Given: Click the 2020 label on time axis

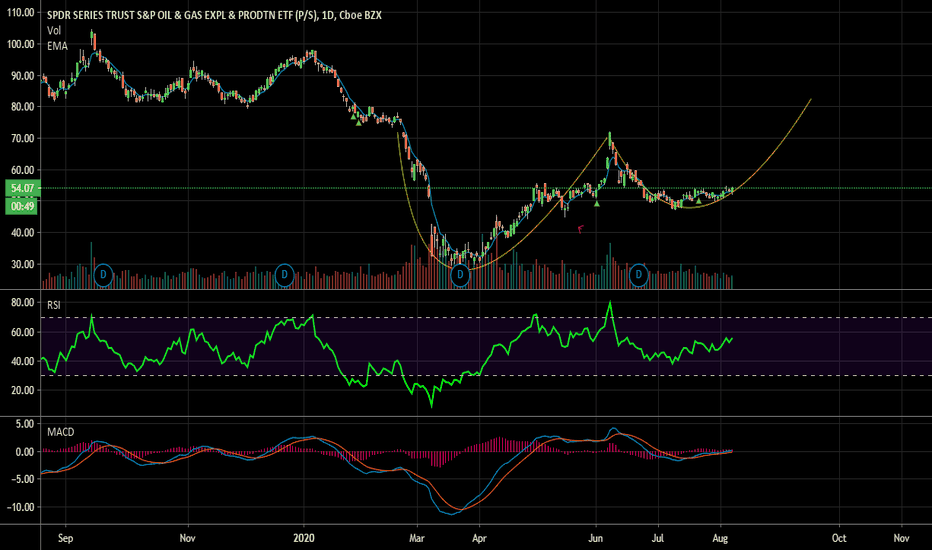Looking at the screenshot, I should point(304,538).
